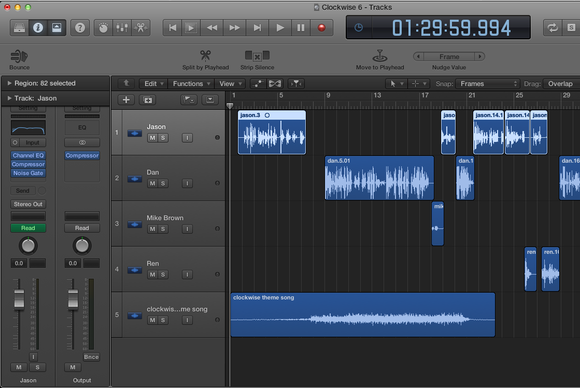Click the clock display mode icon
The width and height of the screenshot is (580, 388).
pos(358,28)
